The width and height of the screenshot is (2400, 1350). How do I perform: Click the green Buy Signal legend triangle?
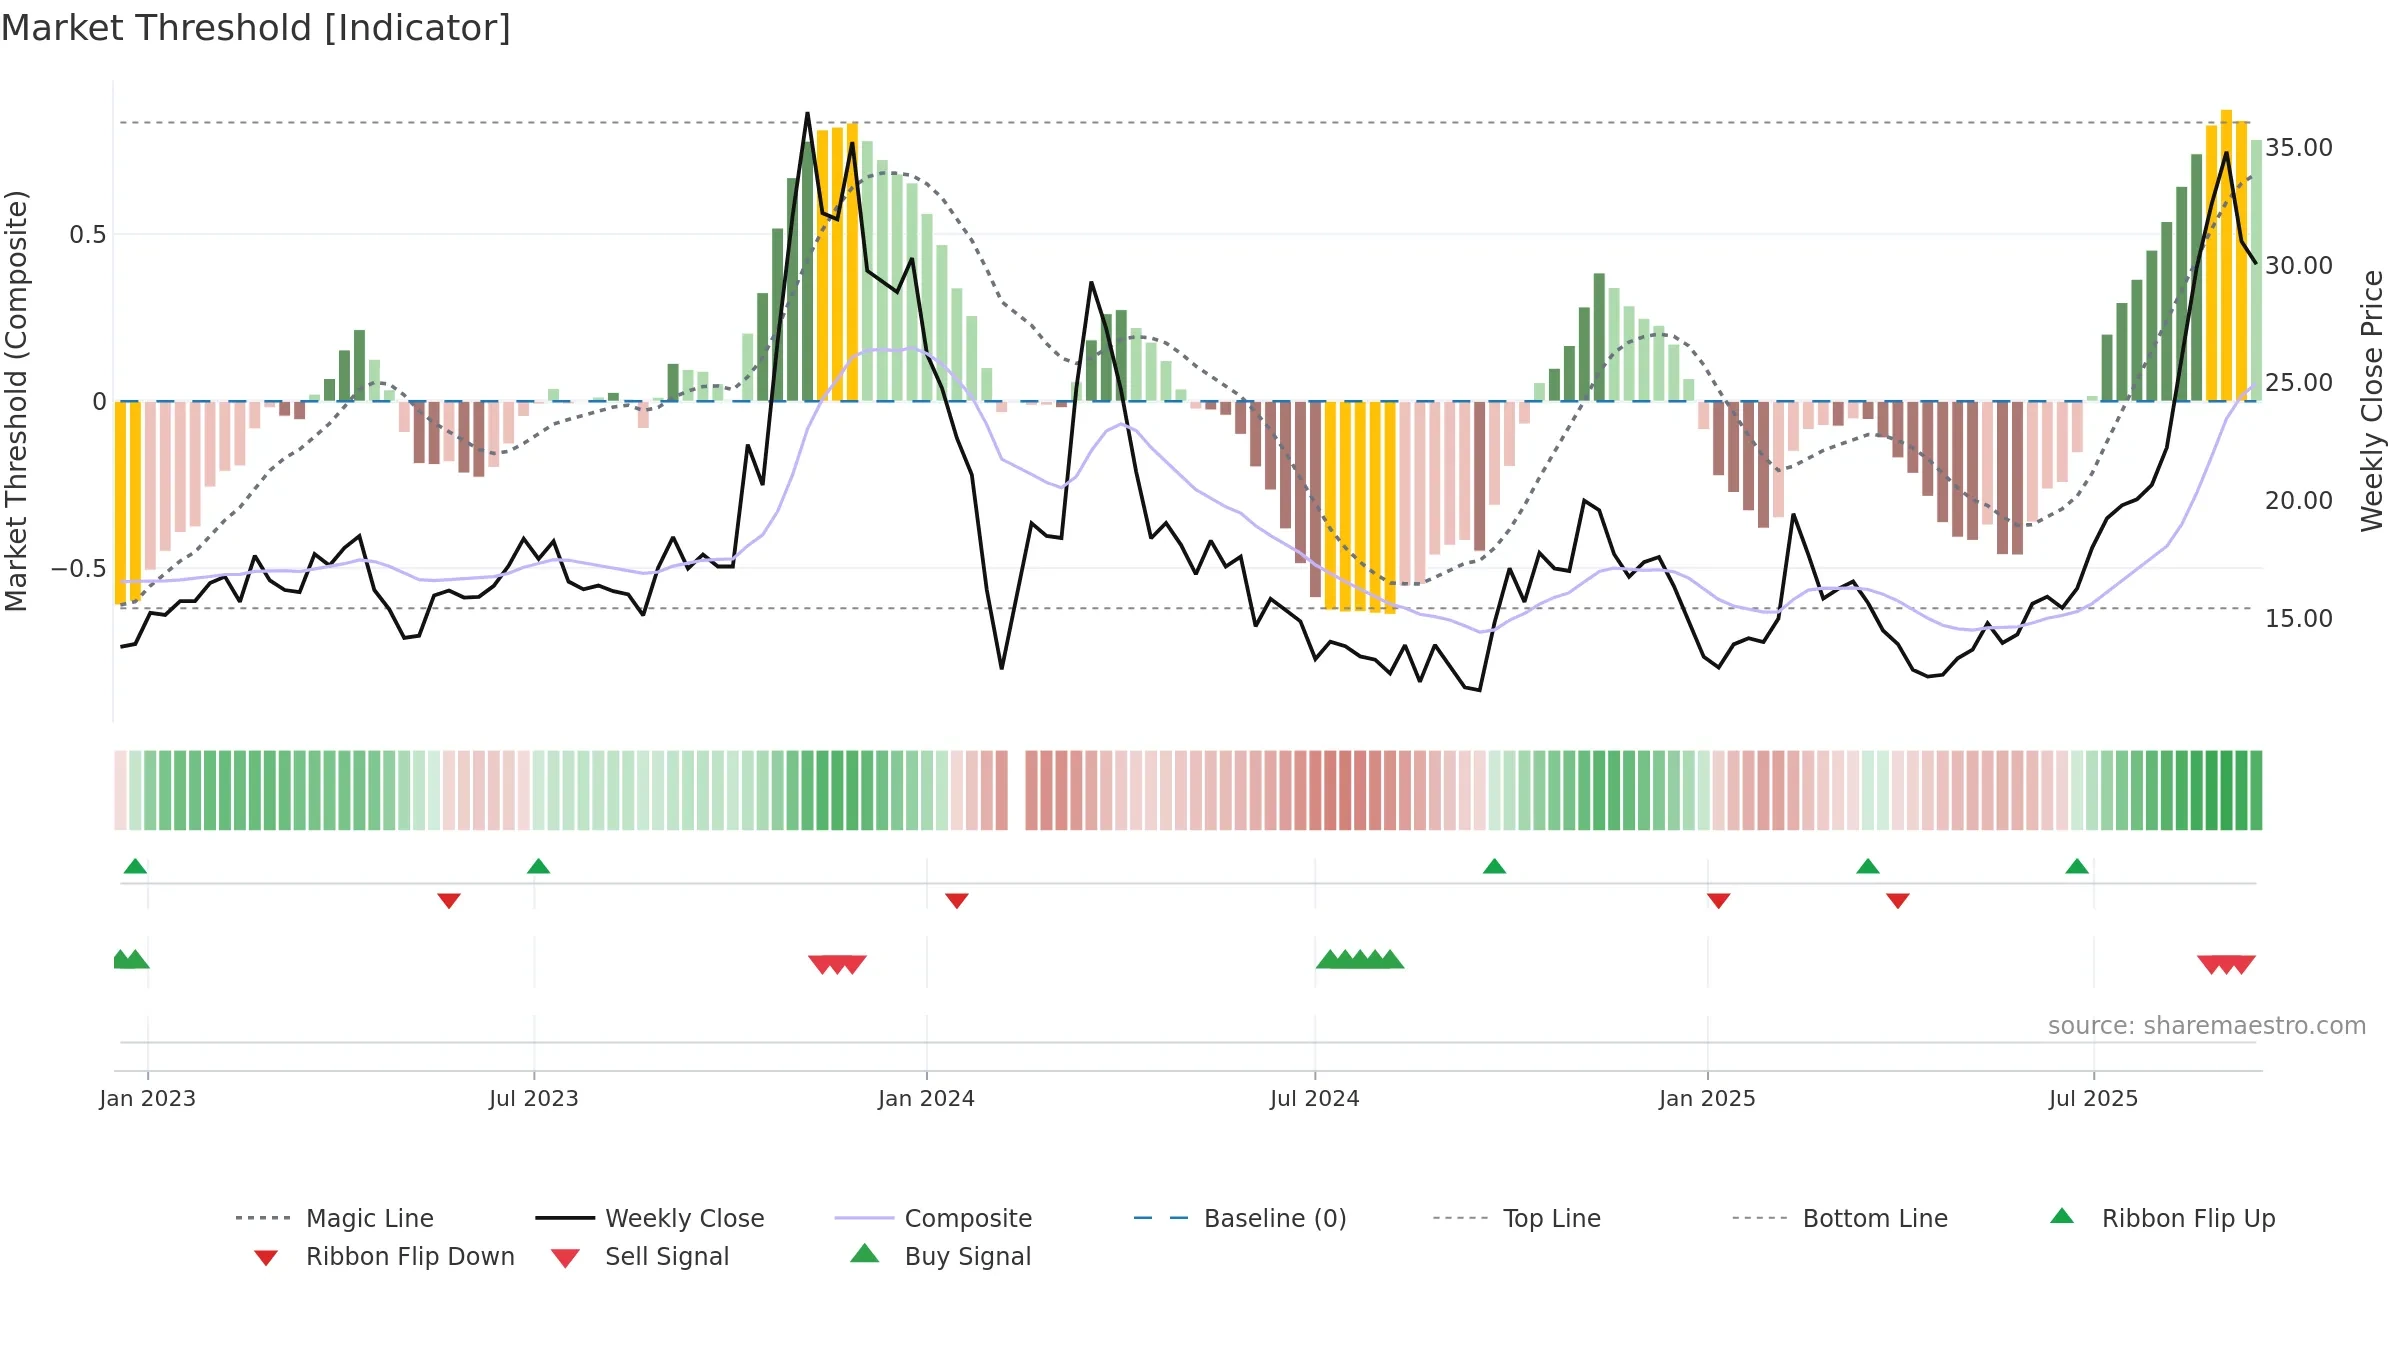point(865,1253)
